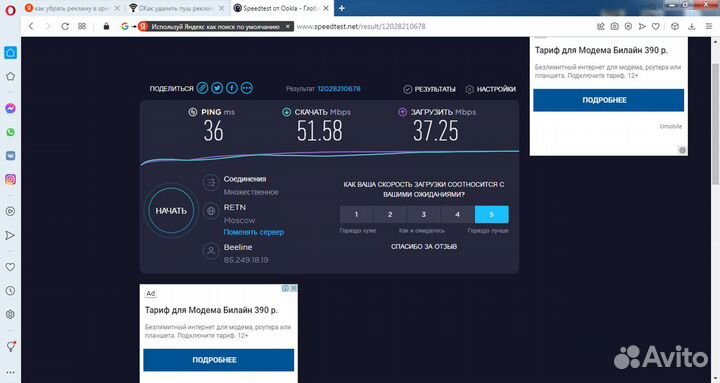Close the bottom ad with X icon
The image size is (720, 383).
point(293,288)
